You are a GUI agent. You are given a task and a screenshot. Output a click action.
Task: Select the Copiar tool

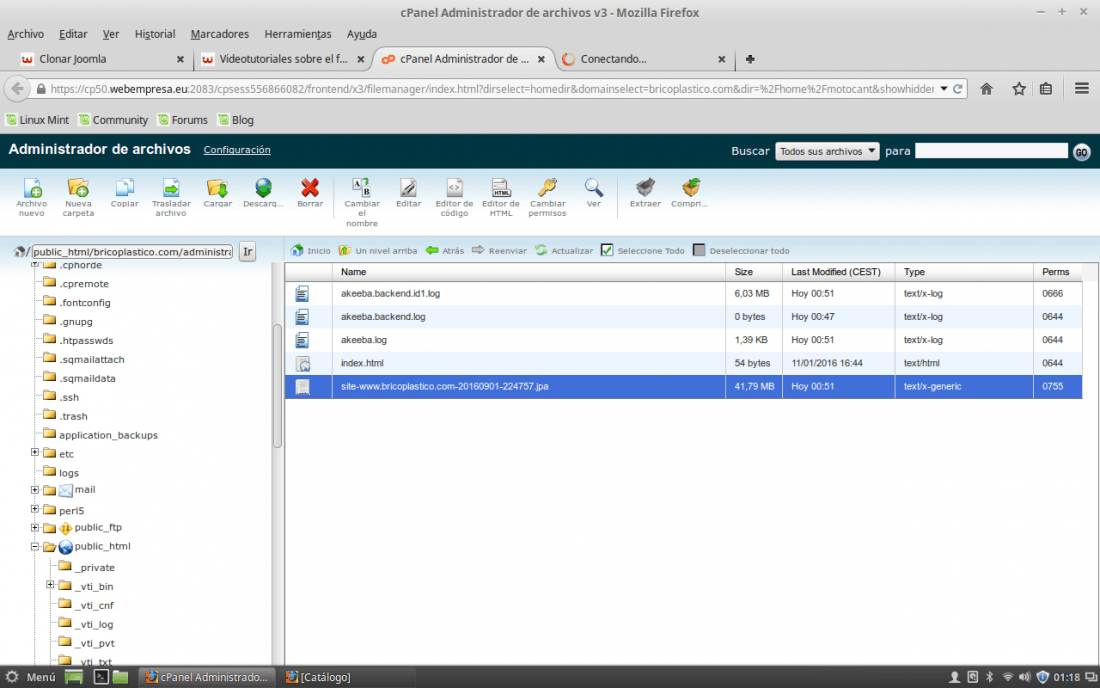click(x=124, y=193)
